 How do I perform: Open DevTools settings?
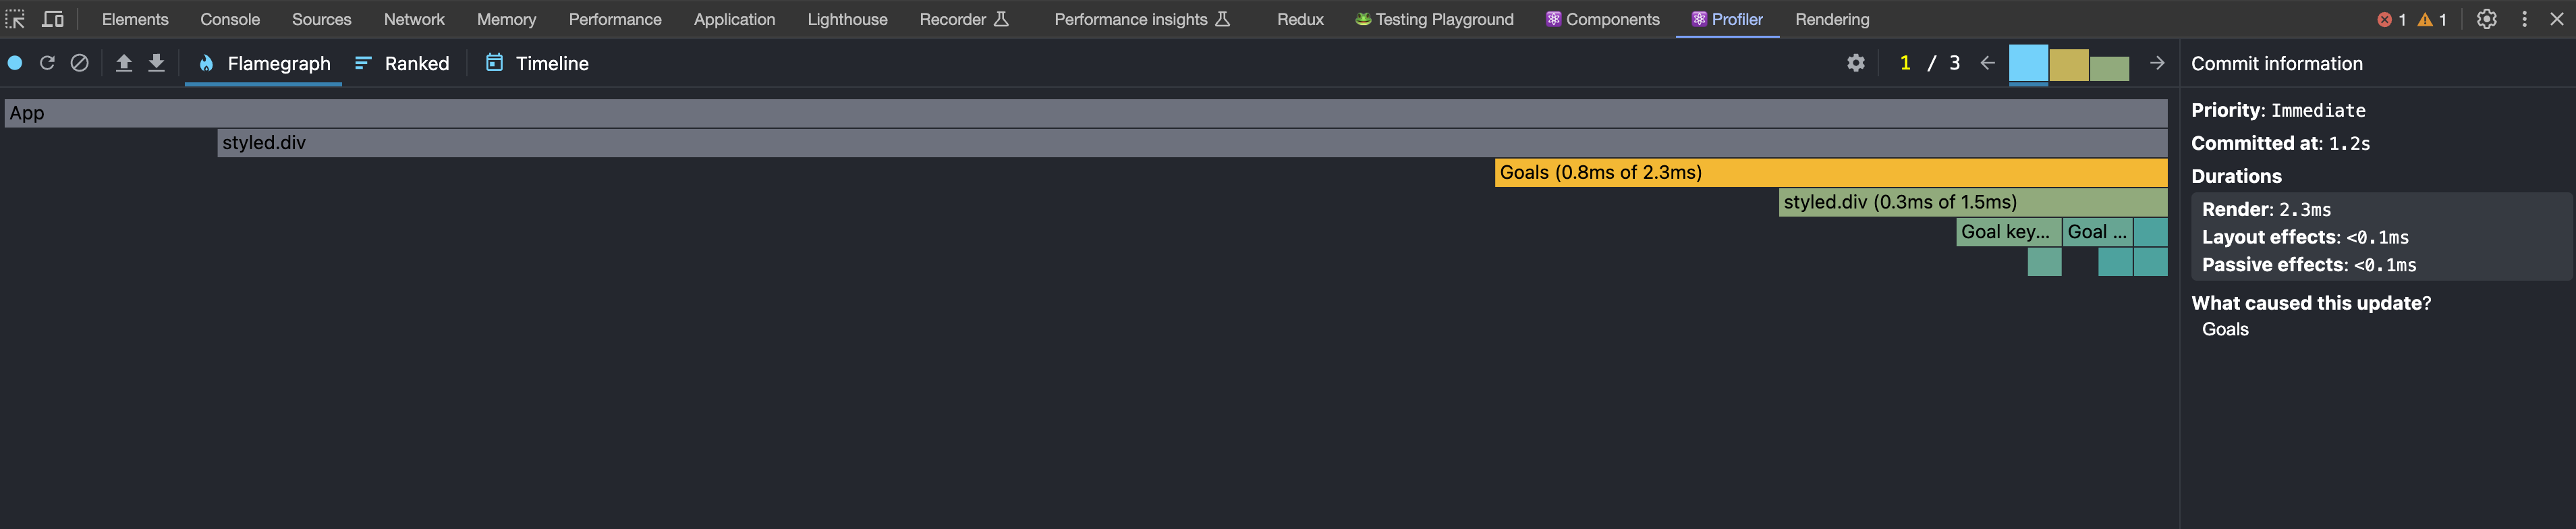coord(2487,19)
